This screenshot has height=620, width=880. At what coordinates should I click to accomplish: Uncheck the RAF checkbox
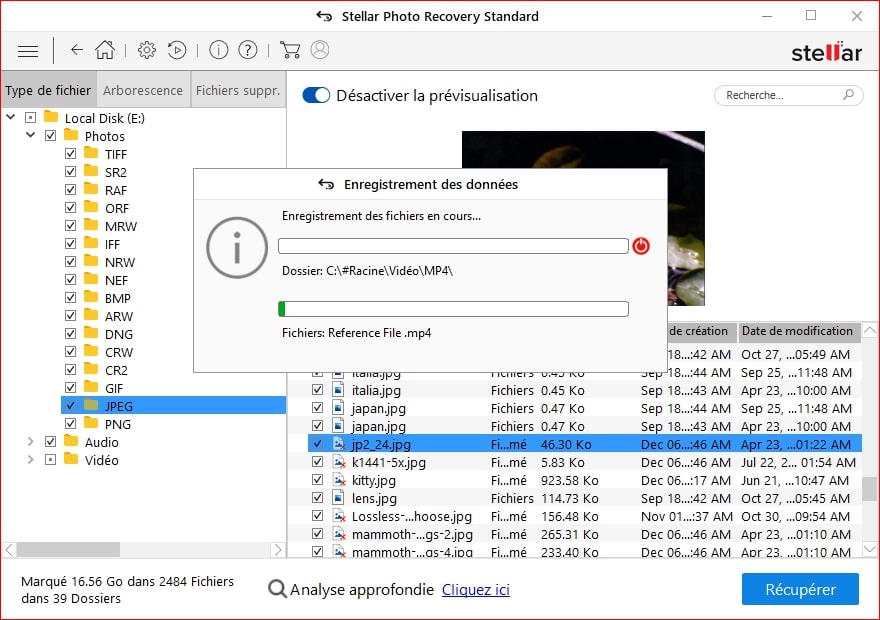coord(70,190)
